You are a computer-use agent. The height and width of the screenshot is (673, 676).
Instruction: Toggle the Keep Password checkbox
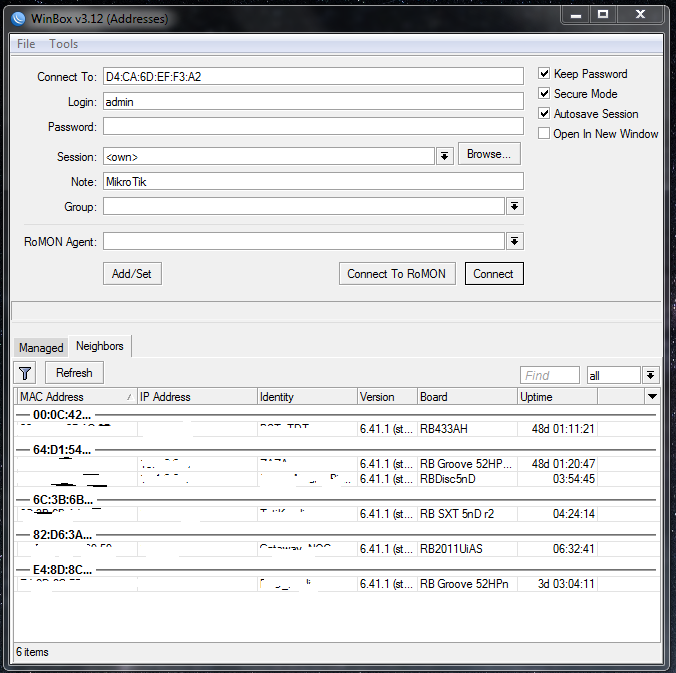(x=545, y=74)
